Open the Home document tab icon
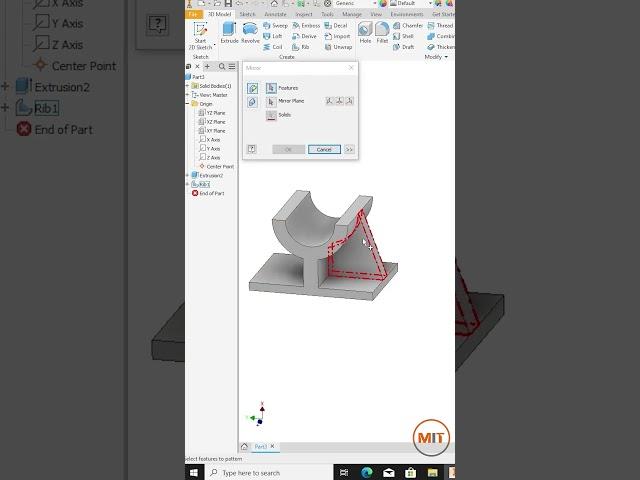The image size is (640, 480). click(x=244, y=447)
